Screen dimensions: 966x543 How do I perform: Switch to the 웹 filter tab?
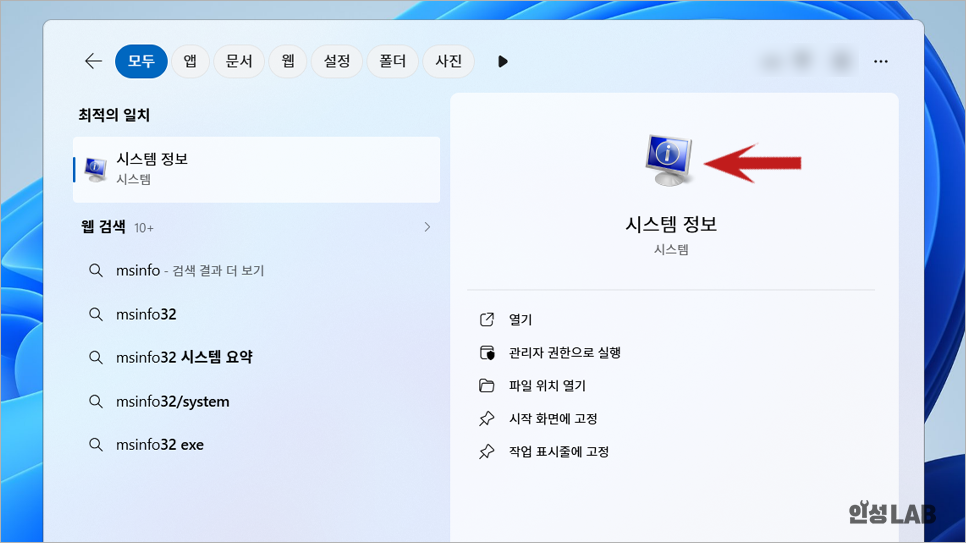point(288,61)
